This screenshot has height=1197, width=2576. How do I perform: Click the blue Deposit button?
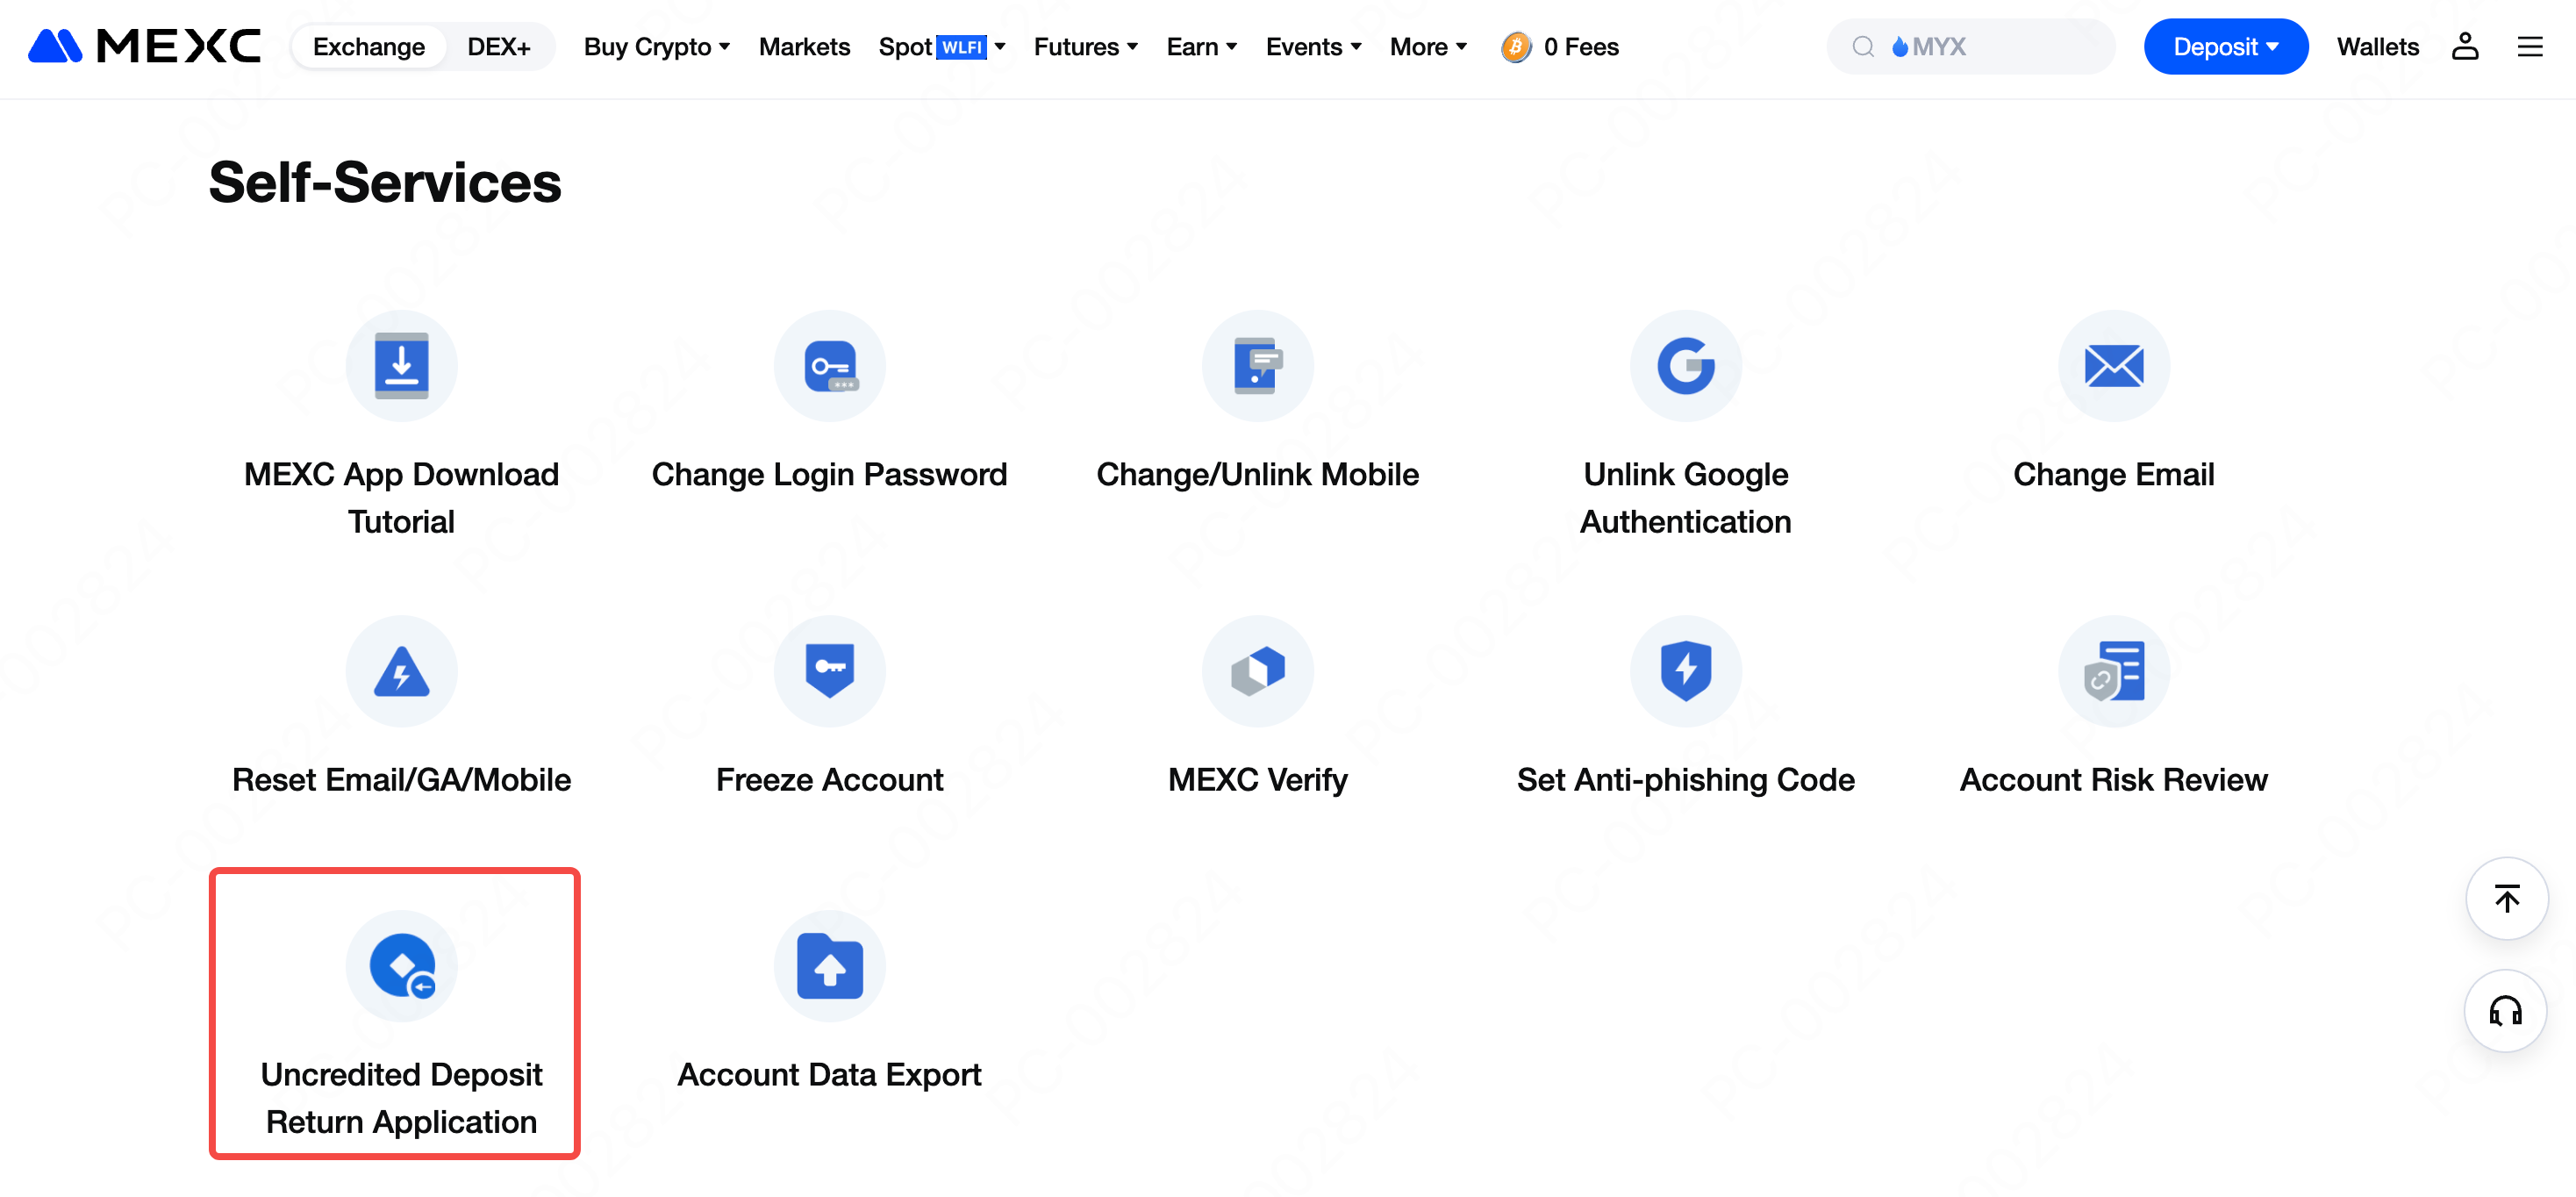click(x=2225, y=47)
